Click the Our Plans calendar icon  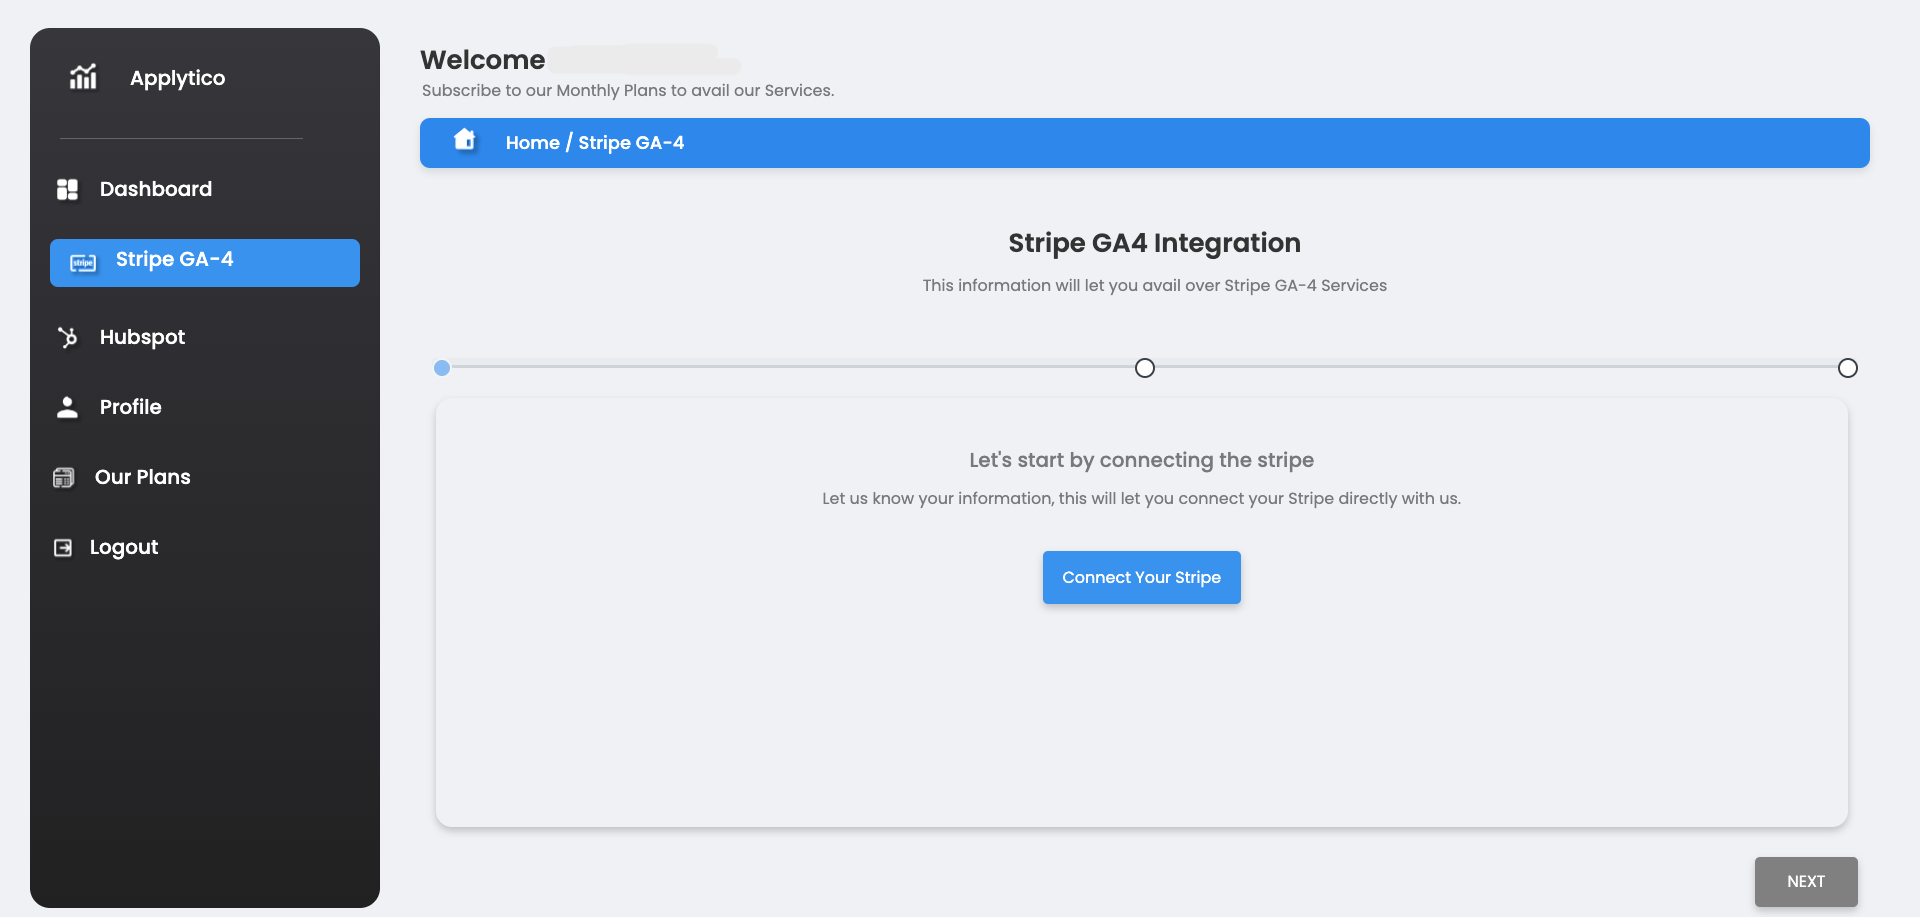coord(64,477)
